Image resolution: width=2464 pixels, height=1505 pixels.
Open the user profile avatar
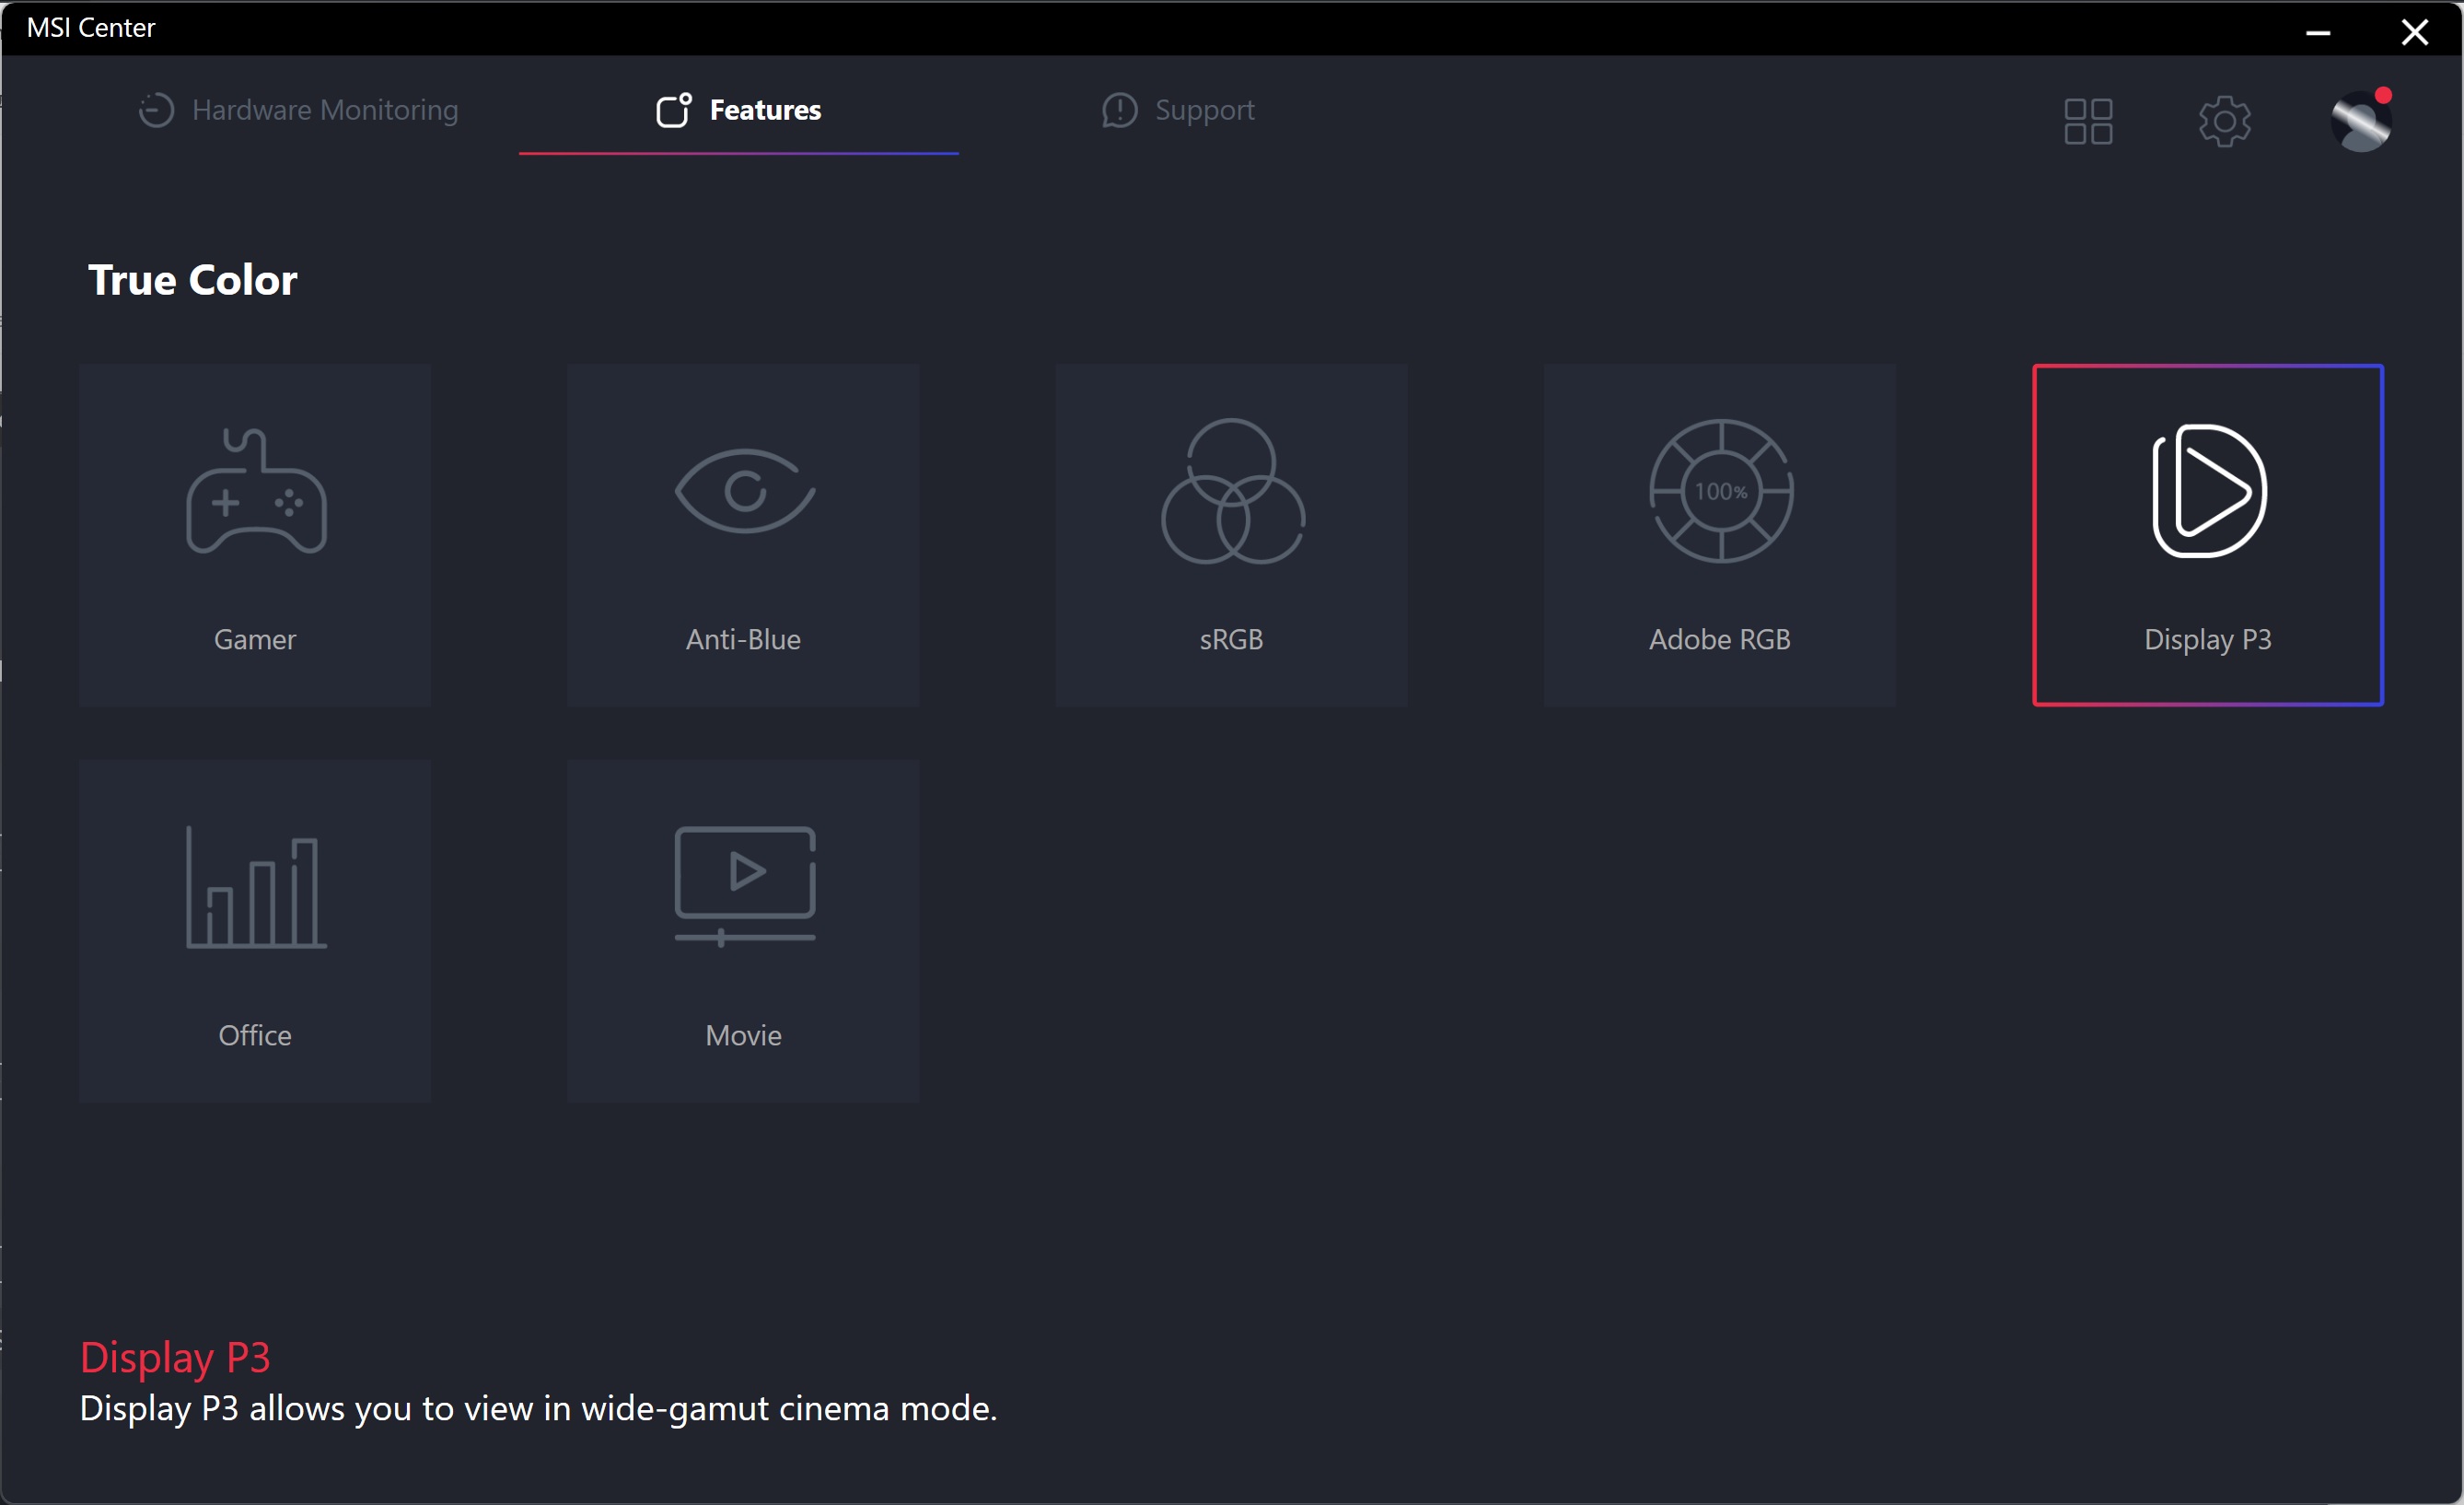point(2360,121)
